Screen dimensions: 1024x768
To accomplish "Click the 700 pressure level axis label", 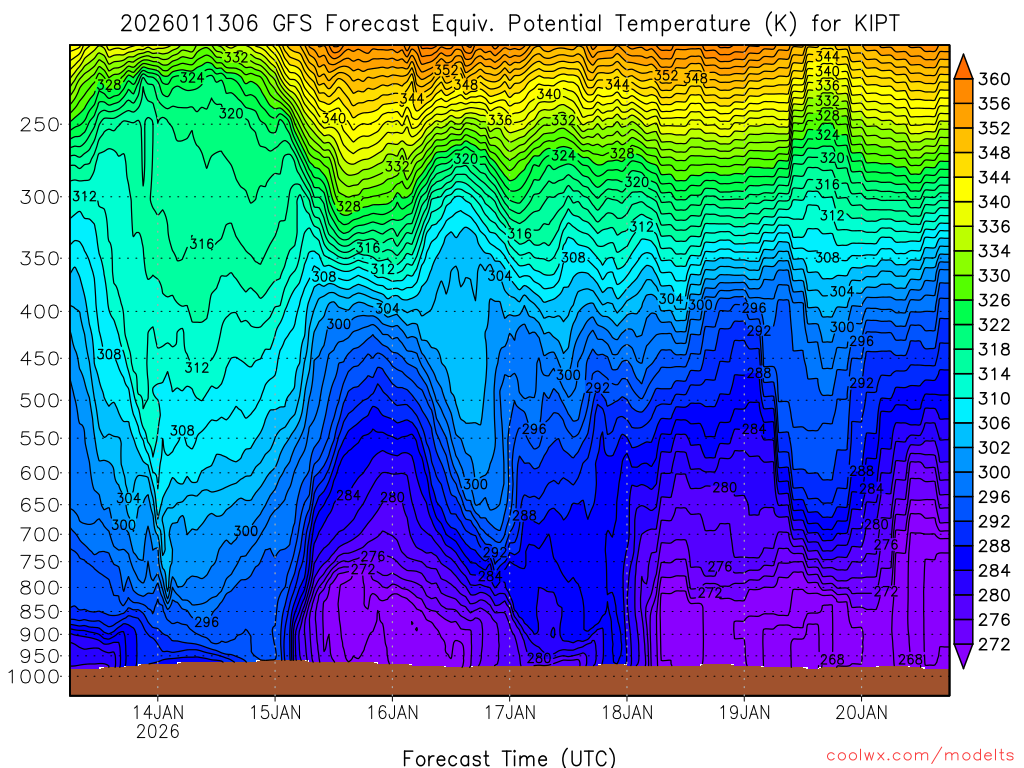I will [40, 534].
